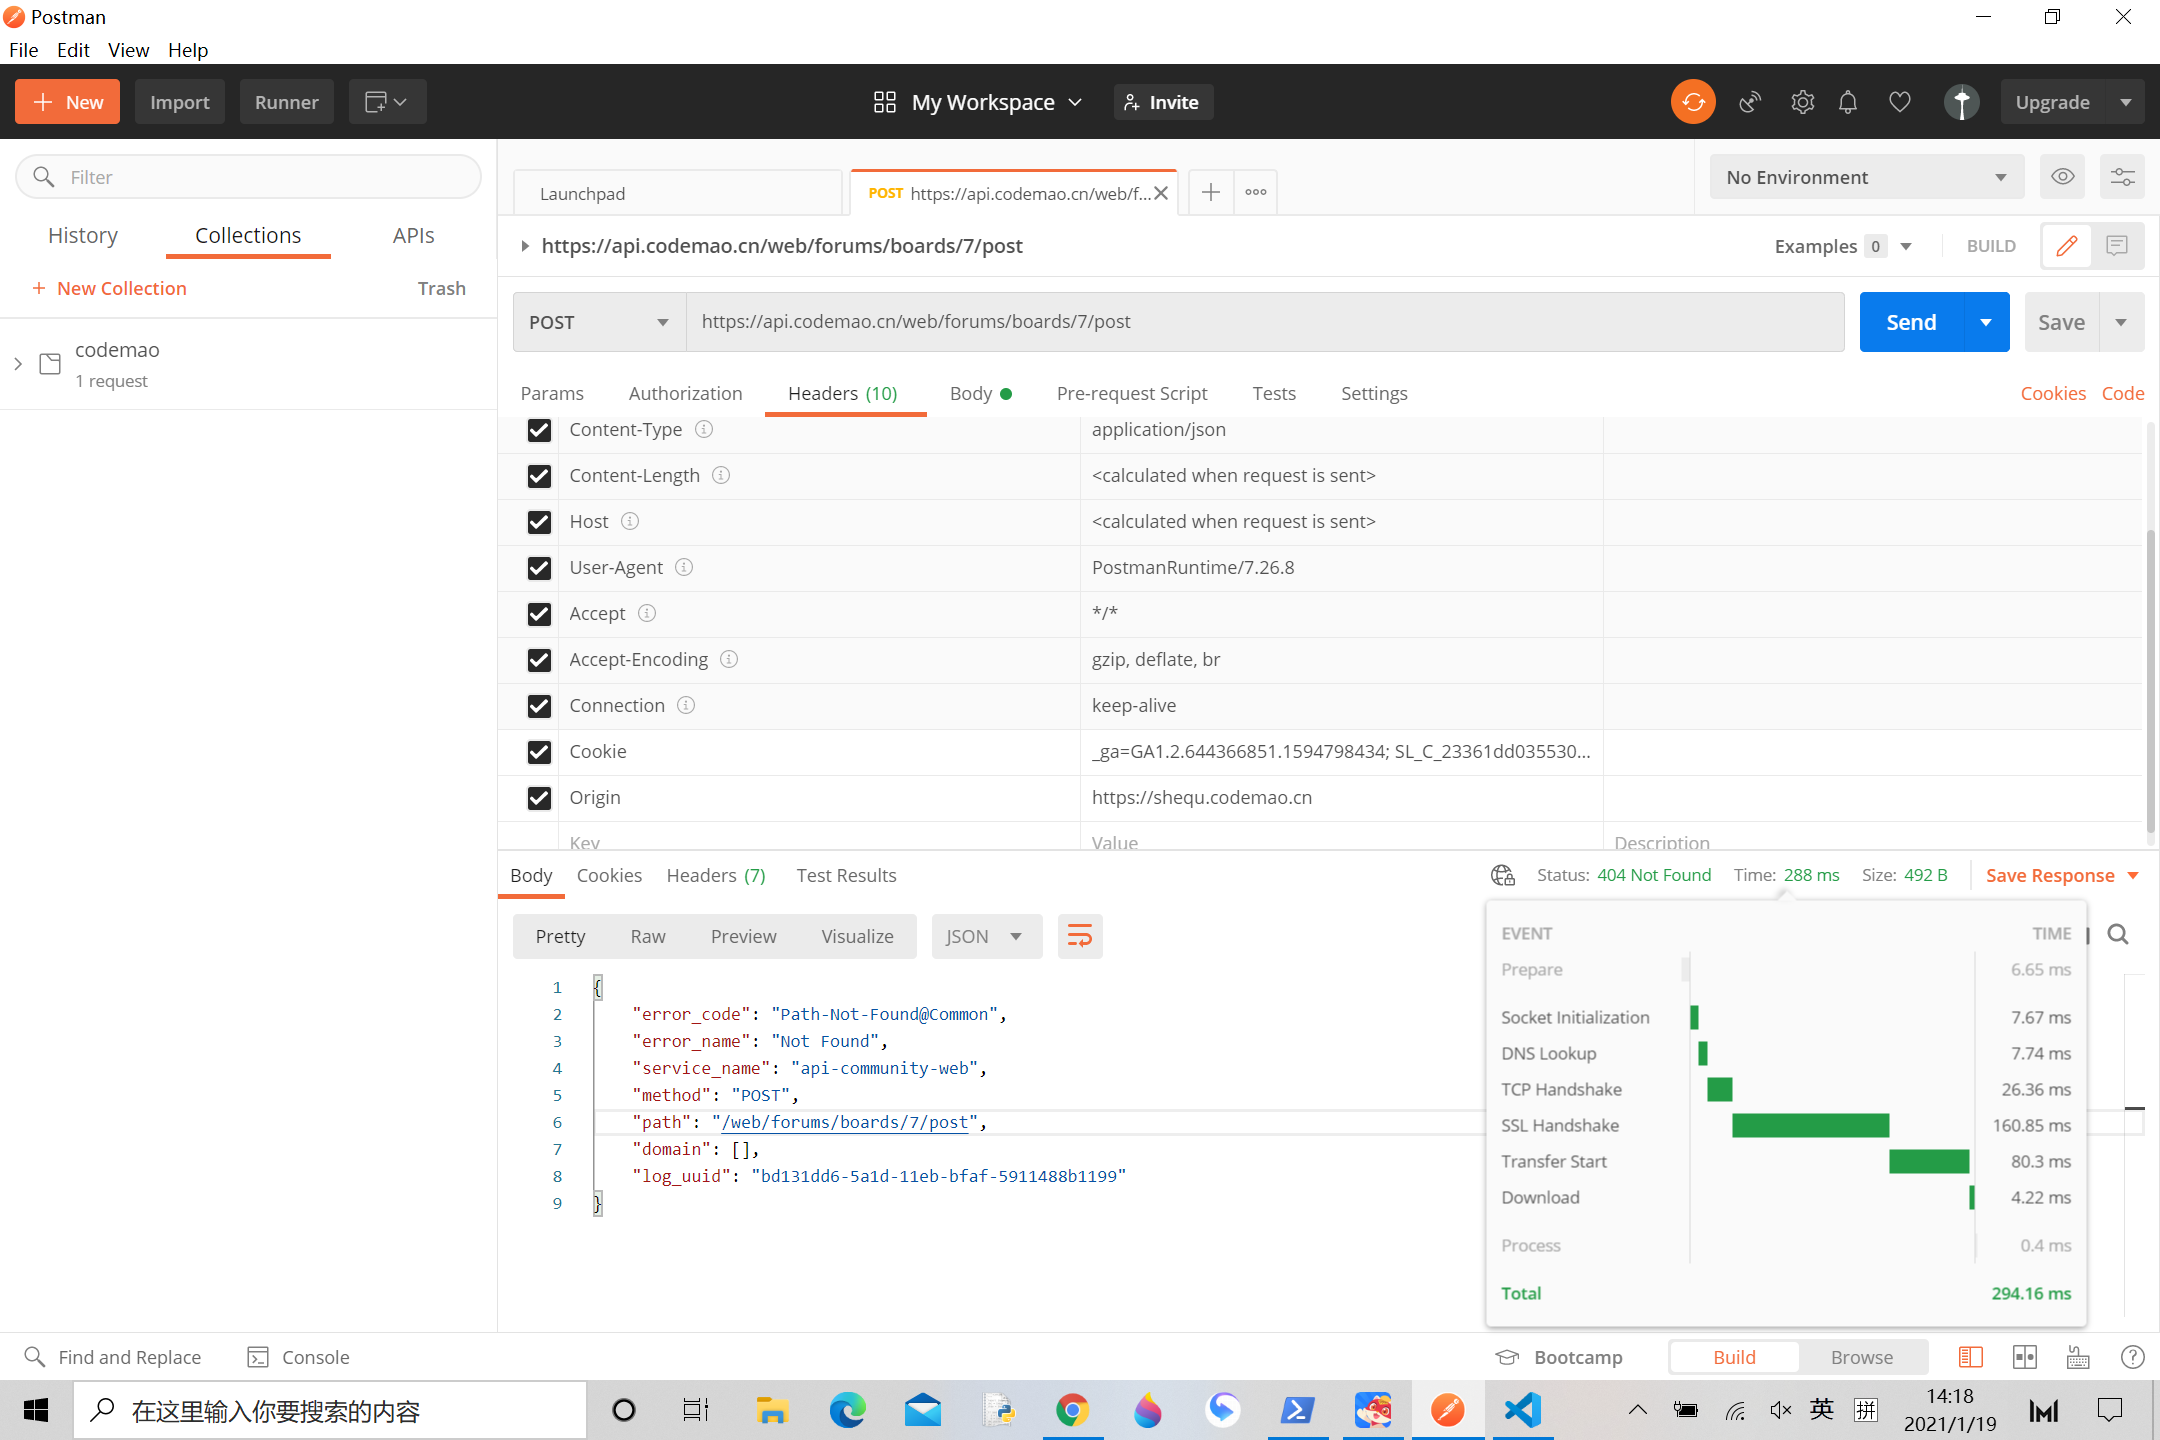Click the environment quick look eye icon

pos(2062,177)
